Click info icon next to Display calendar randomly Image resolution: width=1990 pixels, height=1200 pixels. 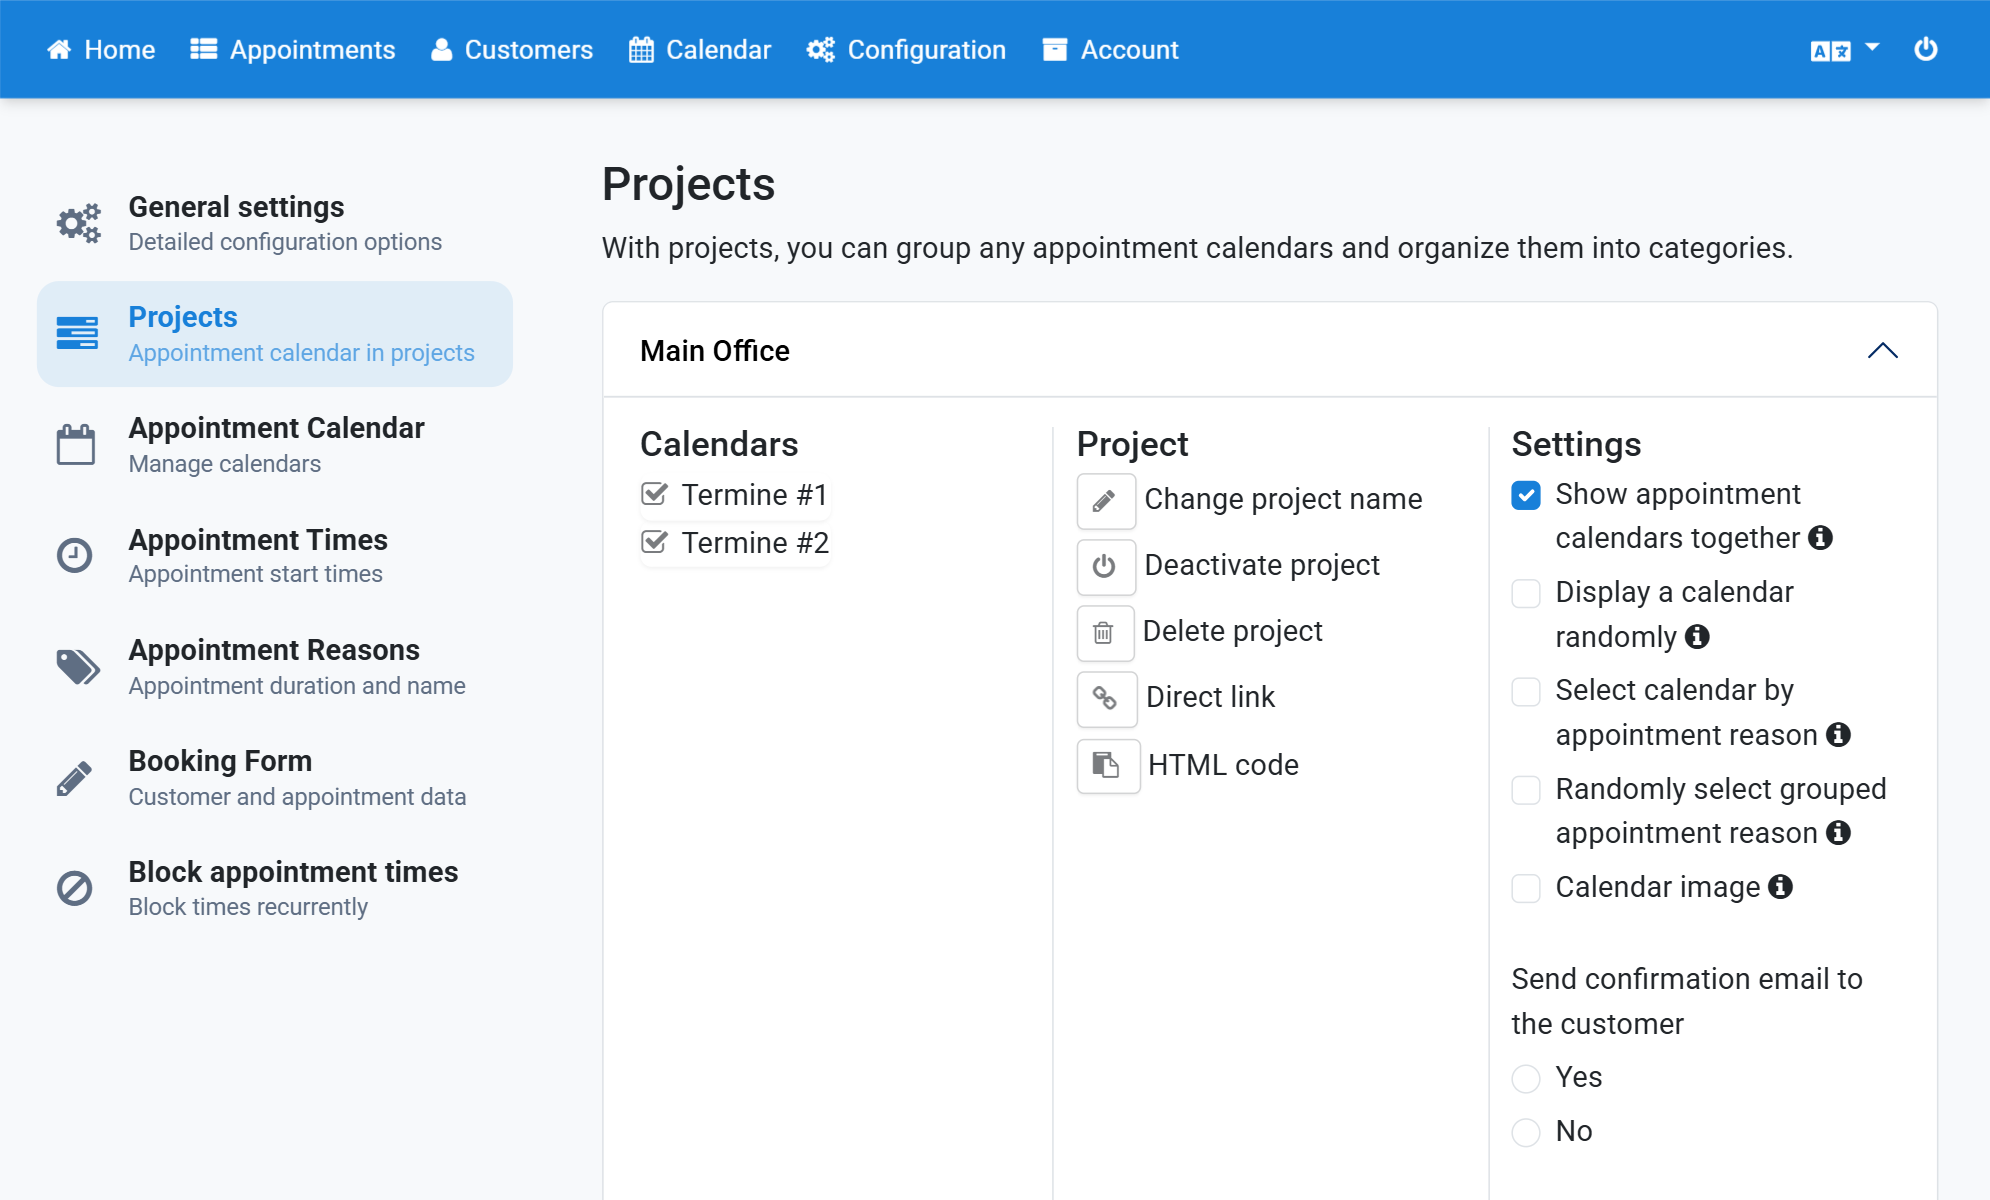(x=1697, y=637)
